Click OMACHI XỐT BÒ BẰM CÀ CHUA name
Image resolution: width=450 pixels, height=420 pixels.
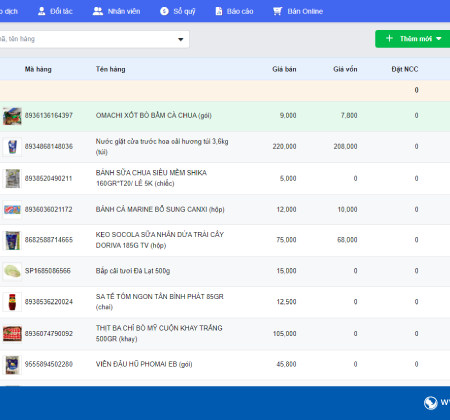click(x=154, y=116)
